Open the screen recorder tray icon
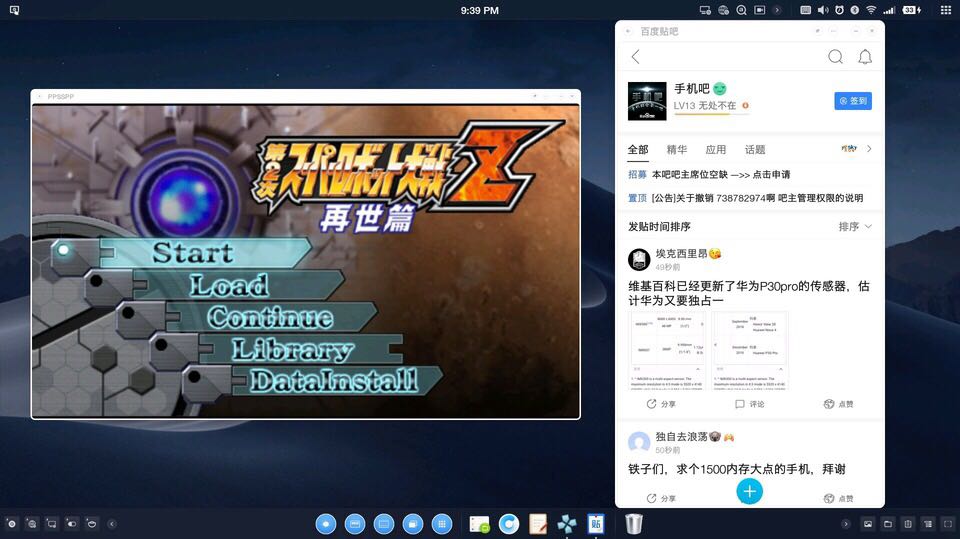 click(x=759, y=10)
